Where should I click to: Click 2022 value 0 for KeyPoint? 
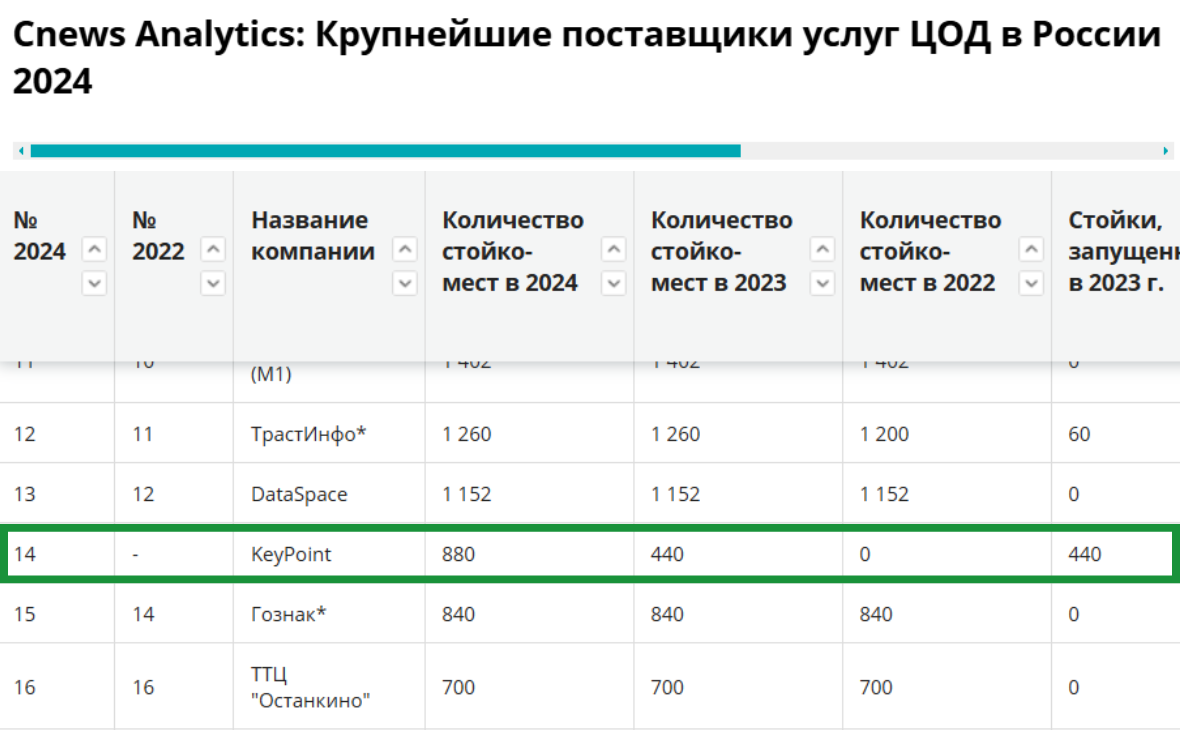(x=865, y=555)
